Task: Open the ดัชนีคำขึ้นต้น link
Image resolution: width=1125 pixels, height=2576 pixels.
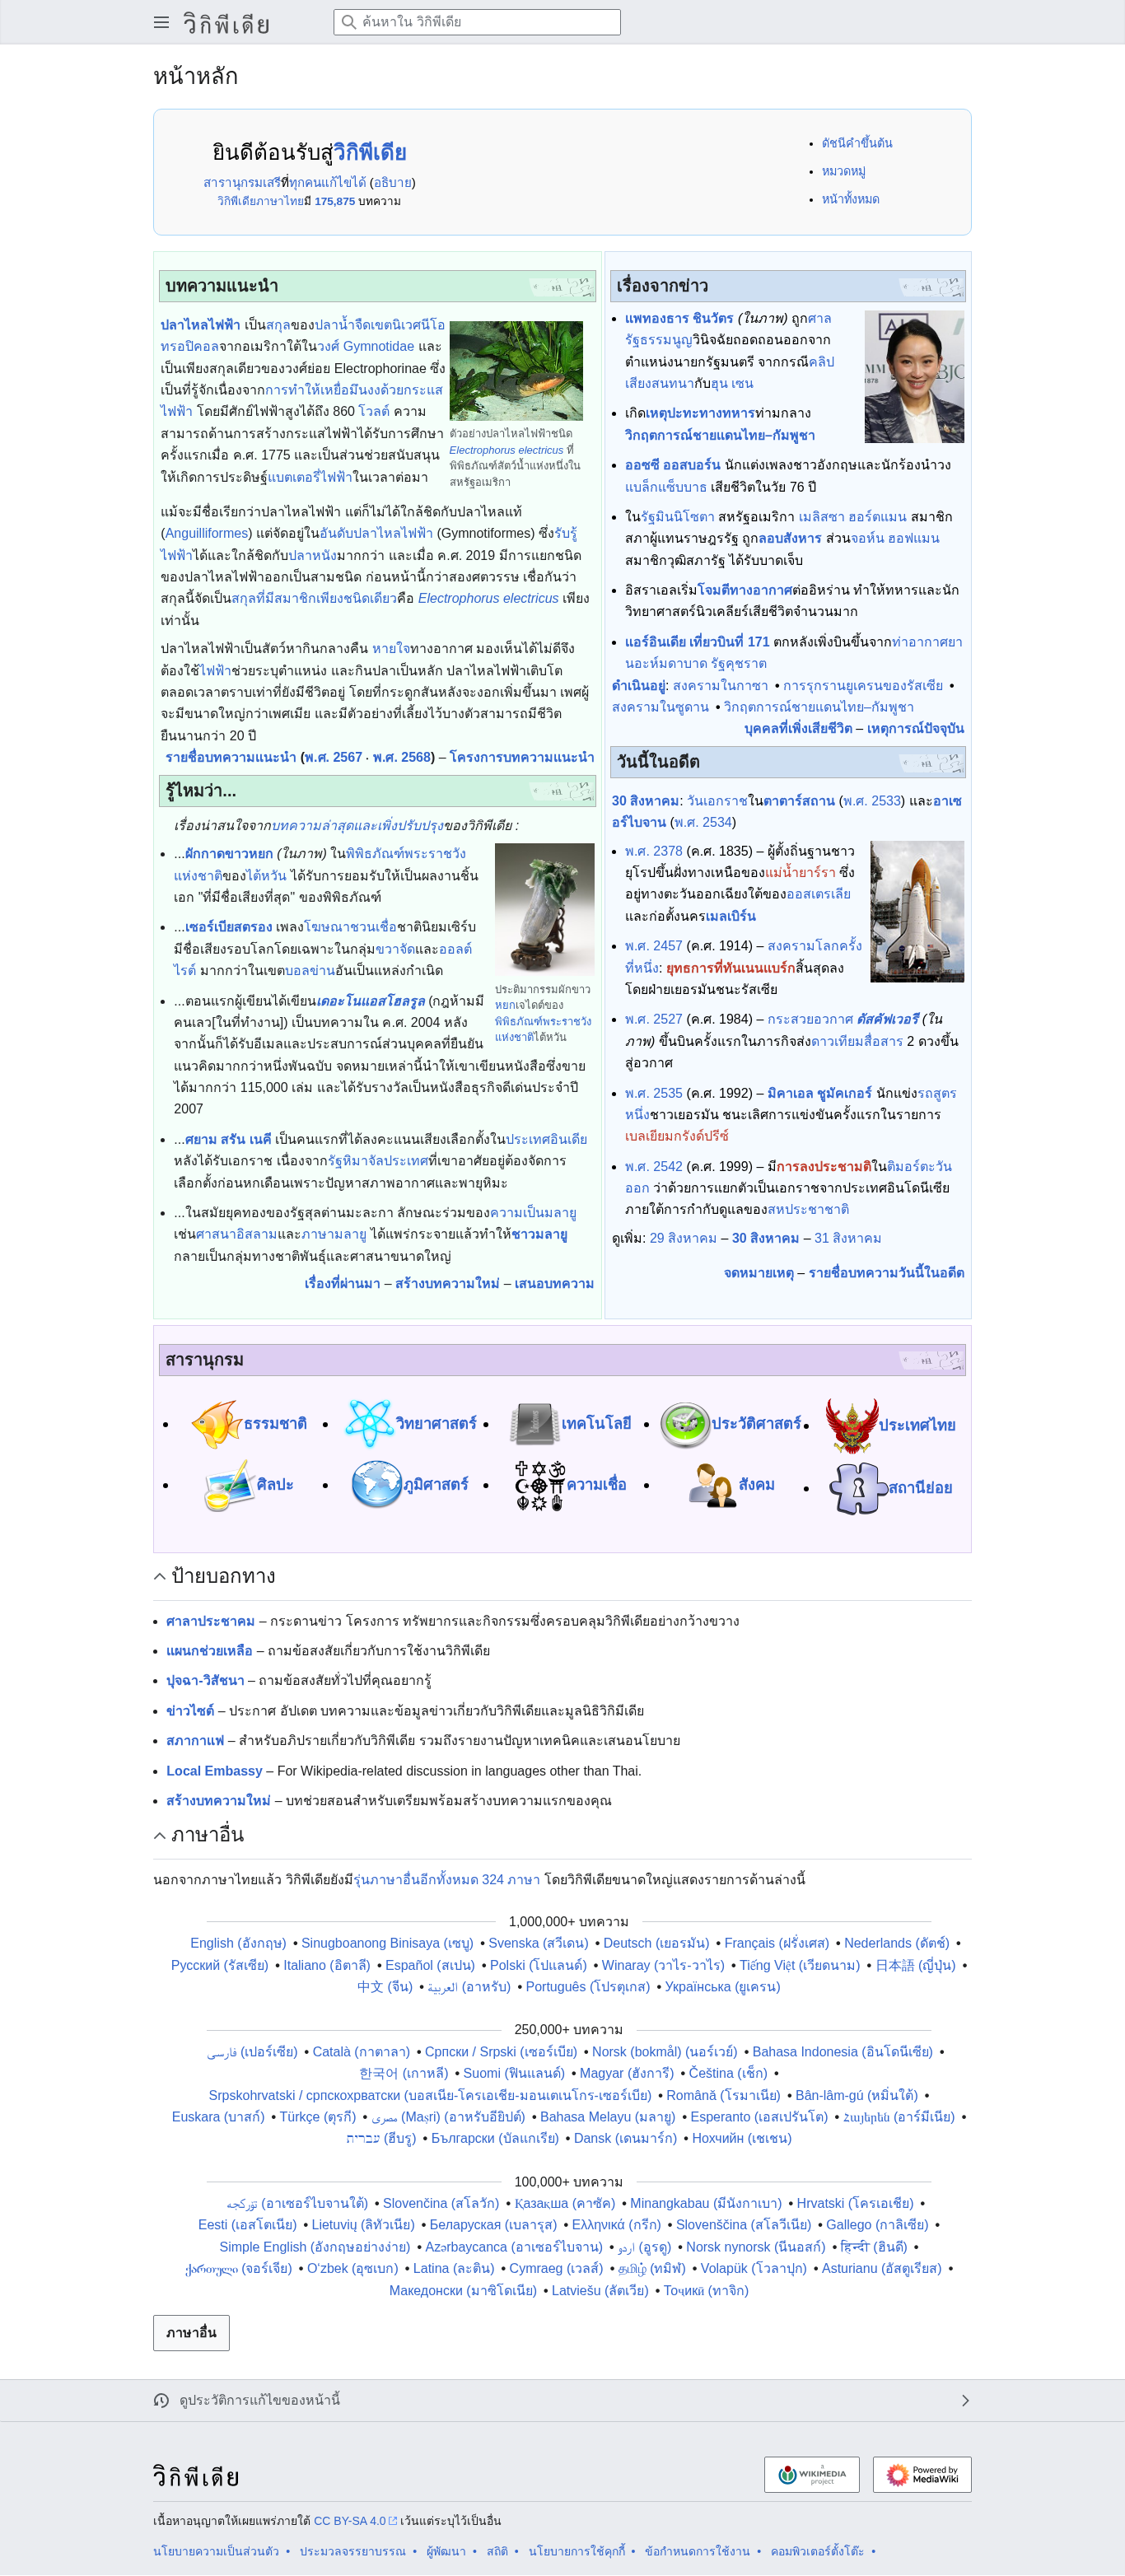Action: [x=856, y=143]
